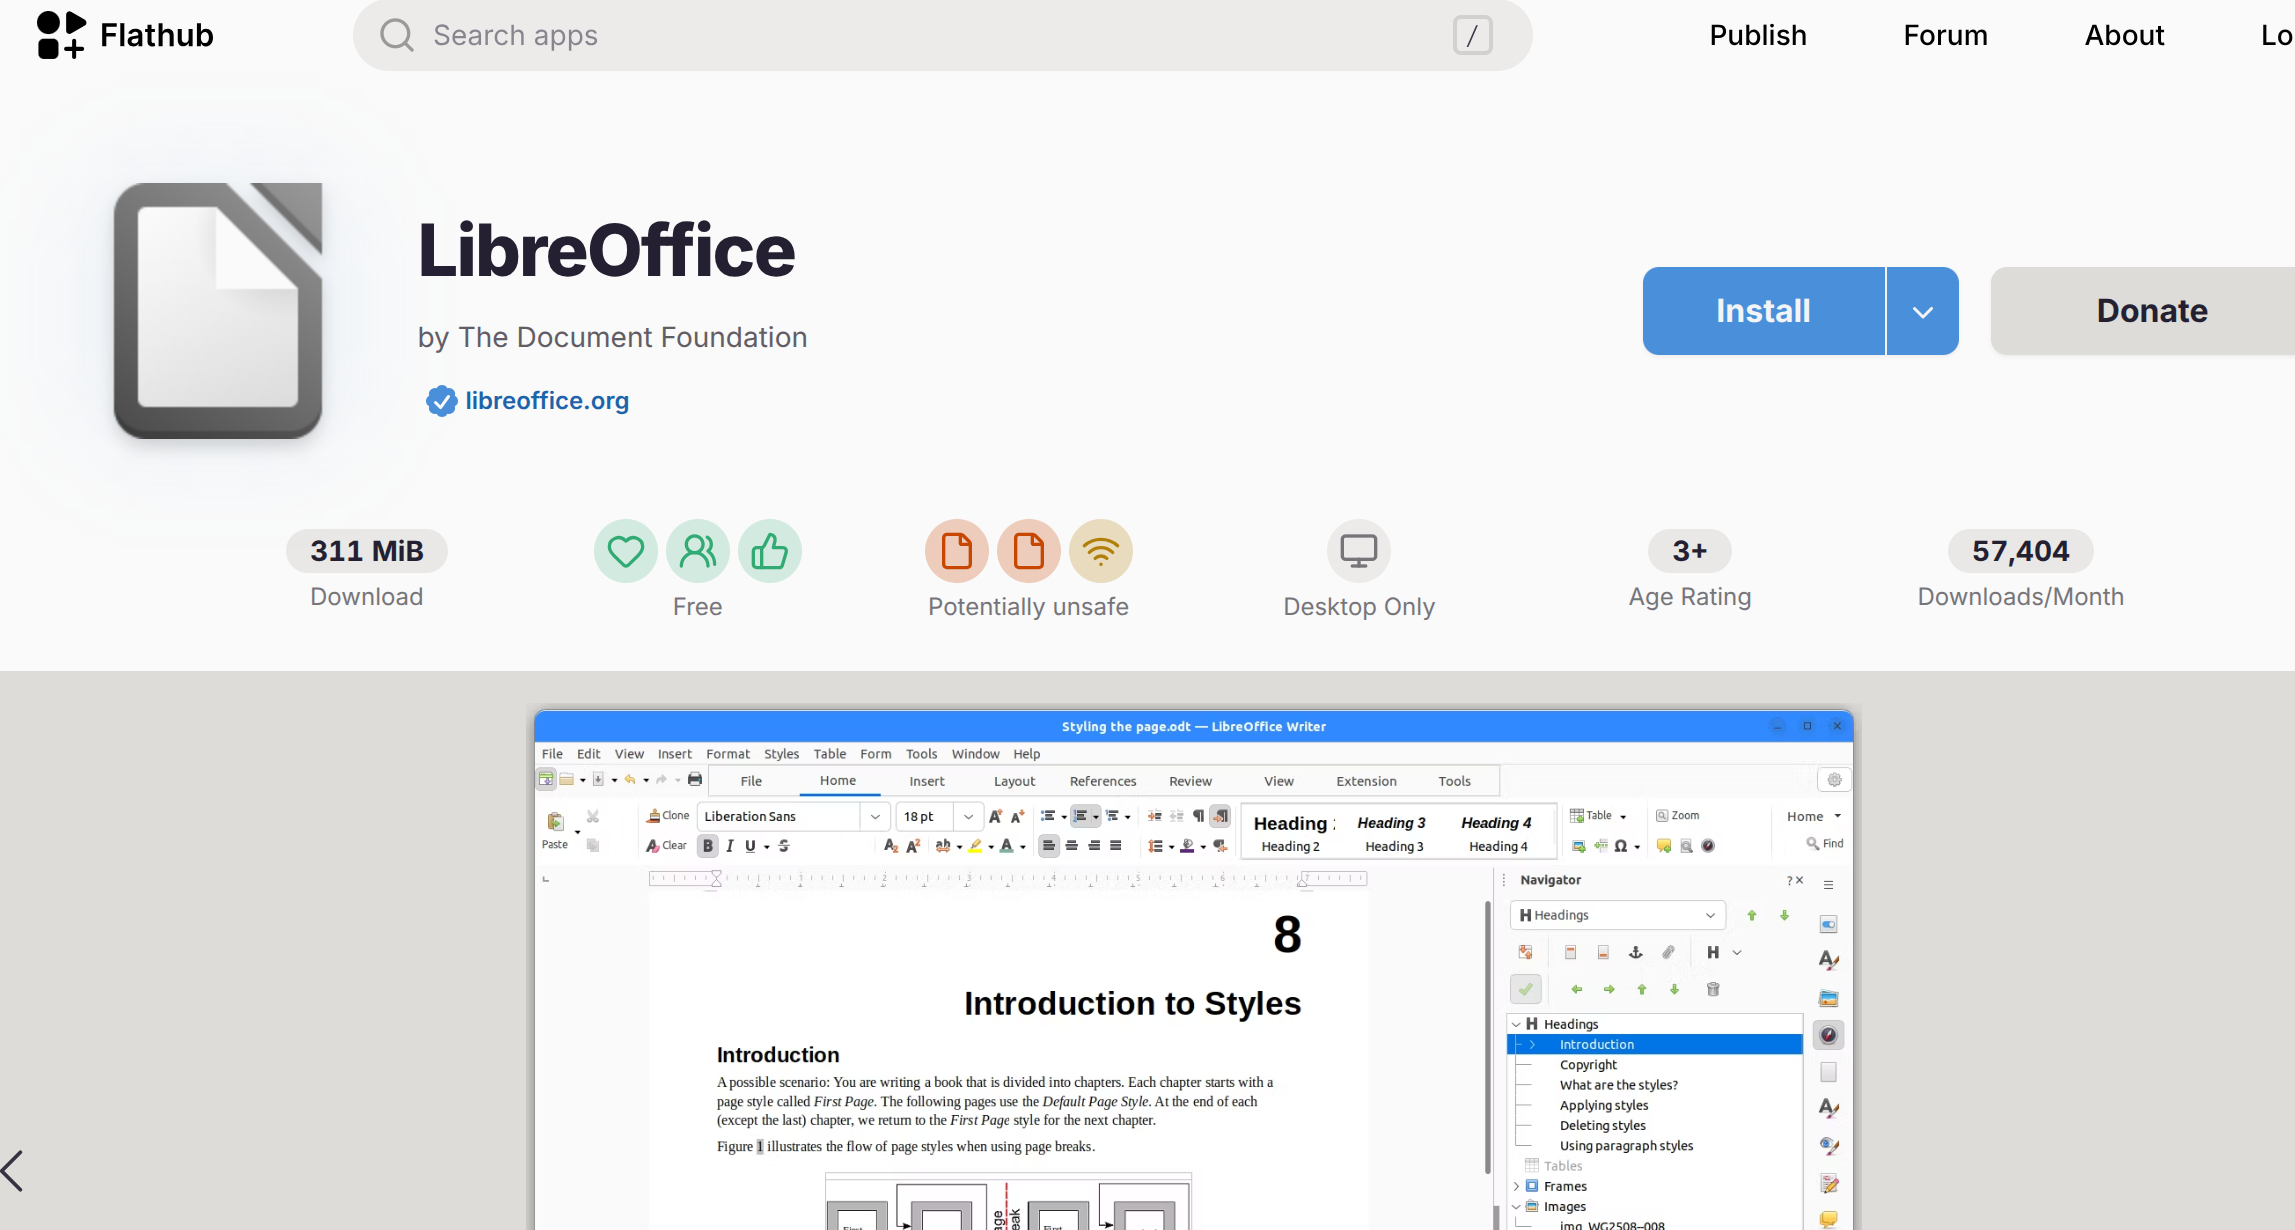The width and height of the screenshot is (2295, 1230).
Task: Click the blue Install button
Action: 1764,311
